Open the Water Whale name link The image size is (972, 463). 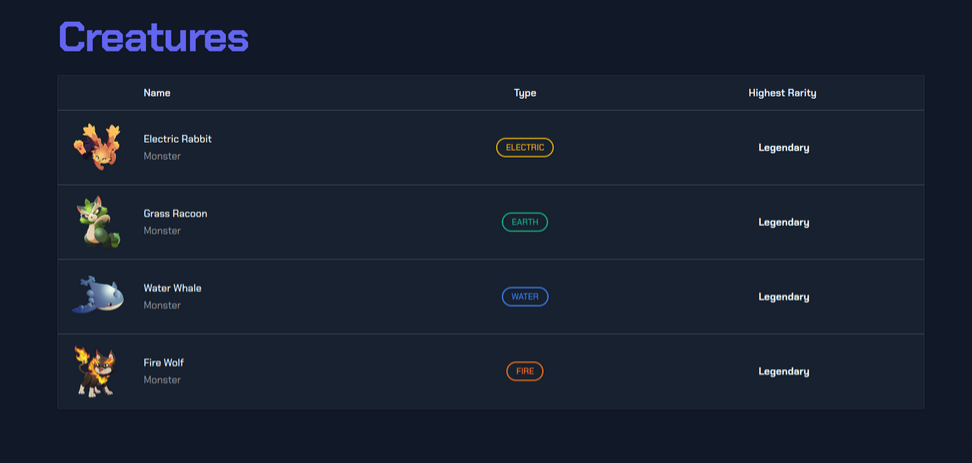(x=173, y=288)
